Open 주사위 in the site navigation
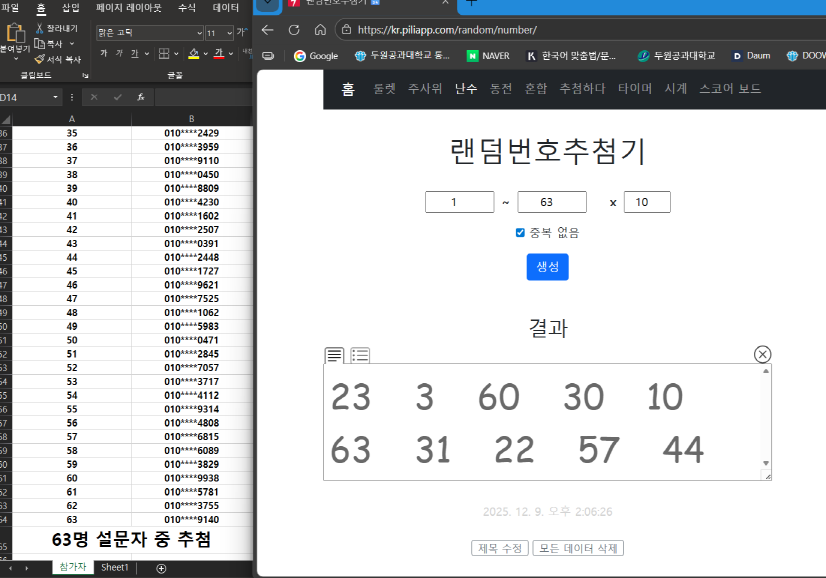 pos(425,89)
